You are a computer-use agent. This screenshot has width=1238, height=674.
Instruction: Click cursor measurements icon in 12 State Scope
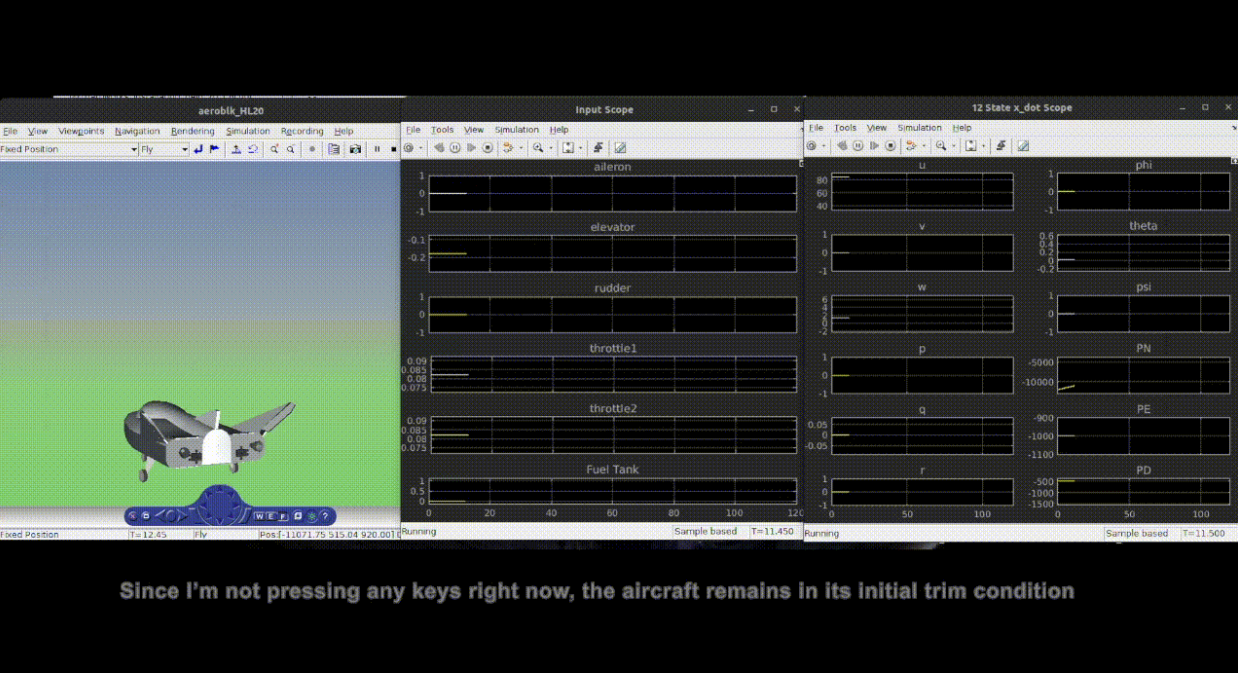(x=1023, y=146)
